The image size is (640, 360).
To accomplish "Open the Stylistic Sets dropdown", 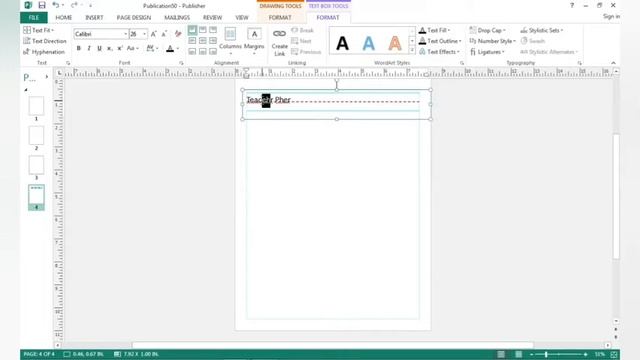I will tap(542, 30).
